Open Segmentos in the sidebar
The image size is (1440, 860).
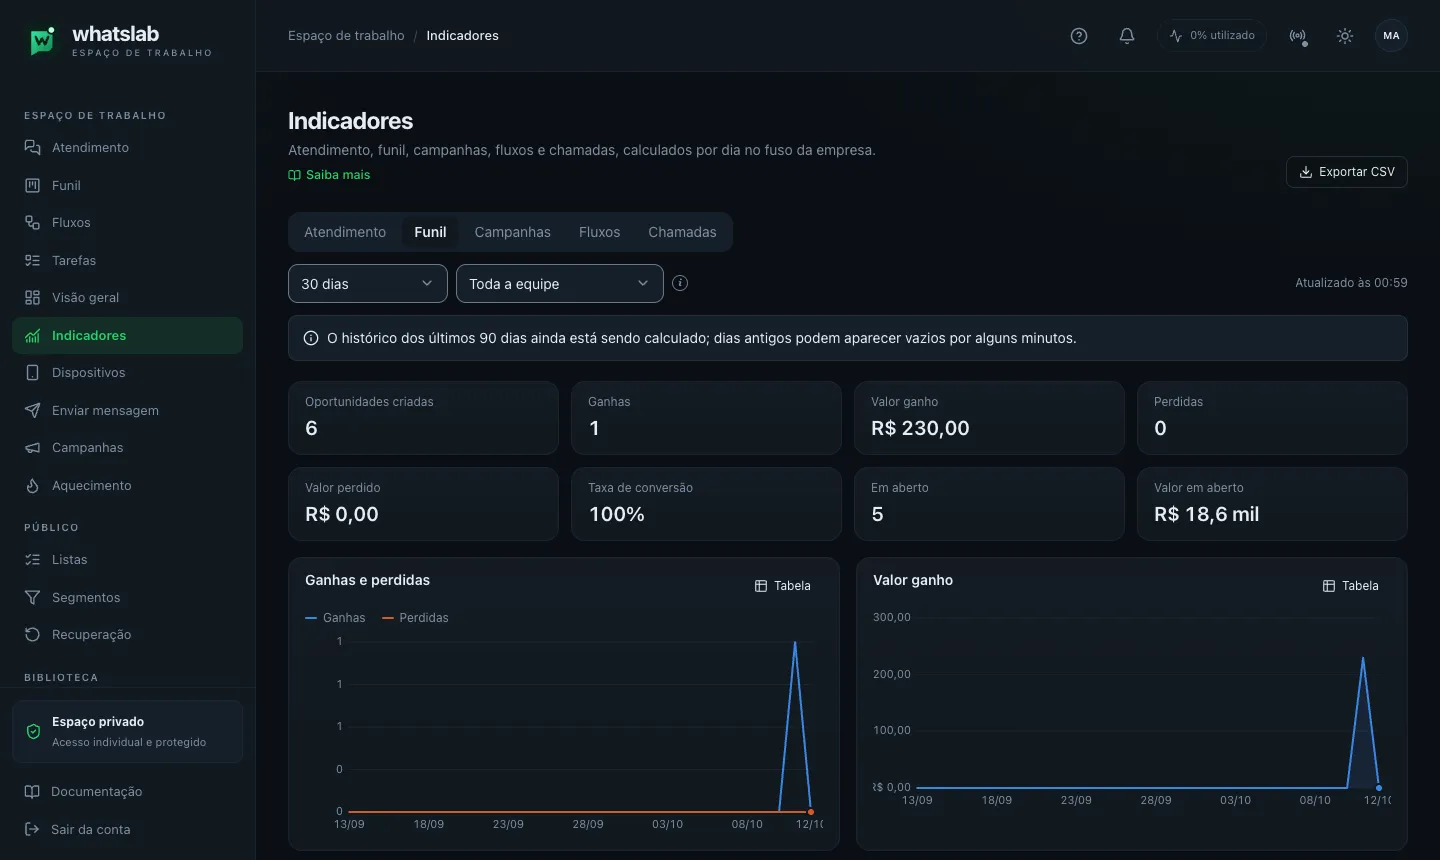pos(127,597)
